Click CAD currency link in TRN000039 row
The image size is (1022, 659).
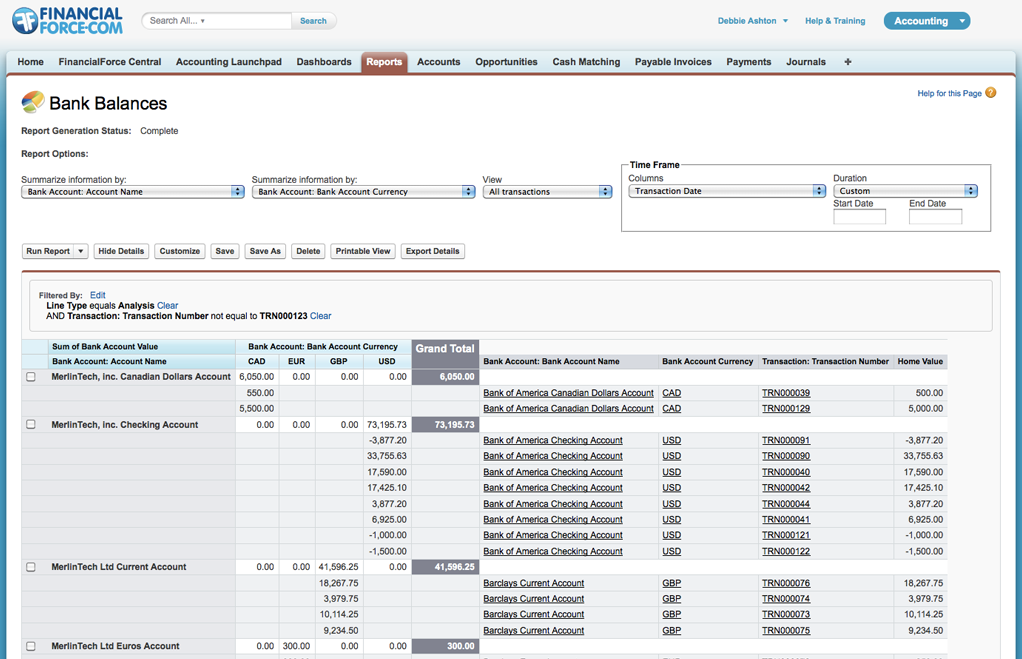point(671,393)
